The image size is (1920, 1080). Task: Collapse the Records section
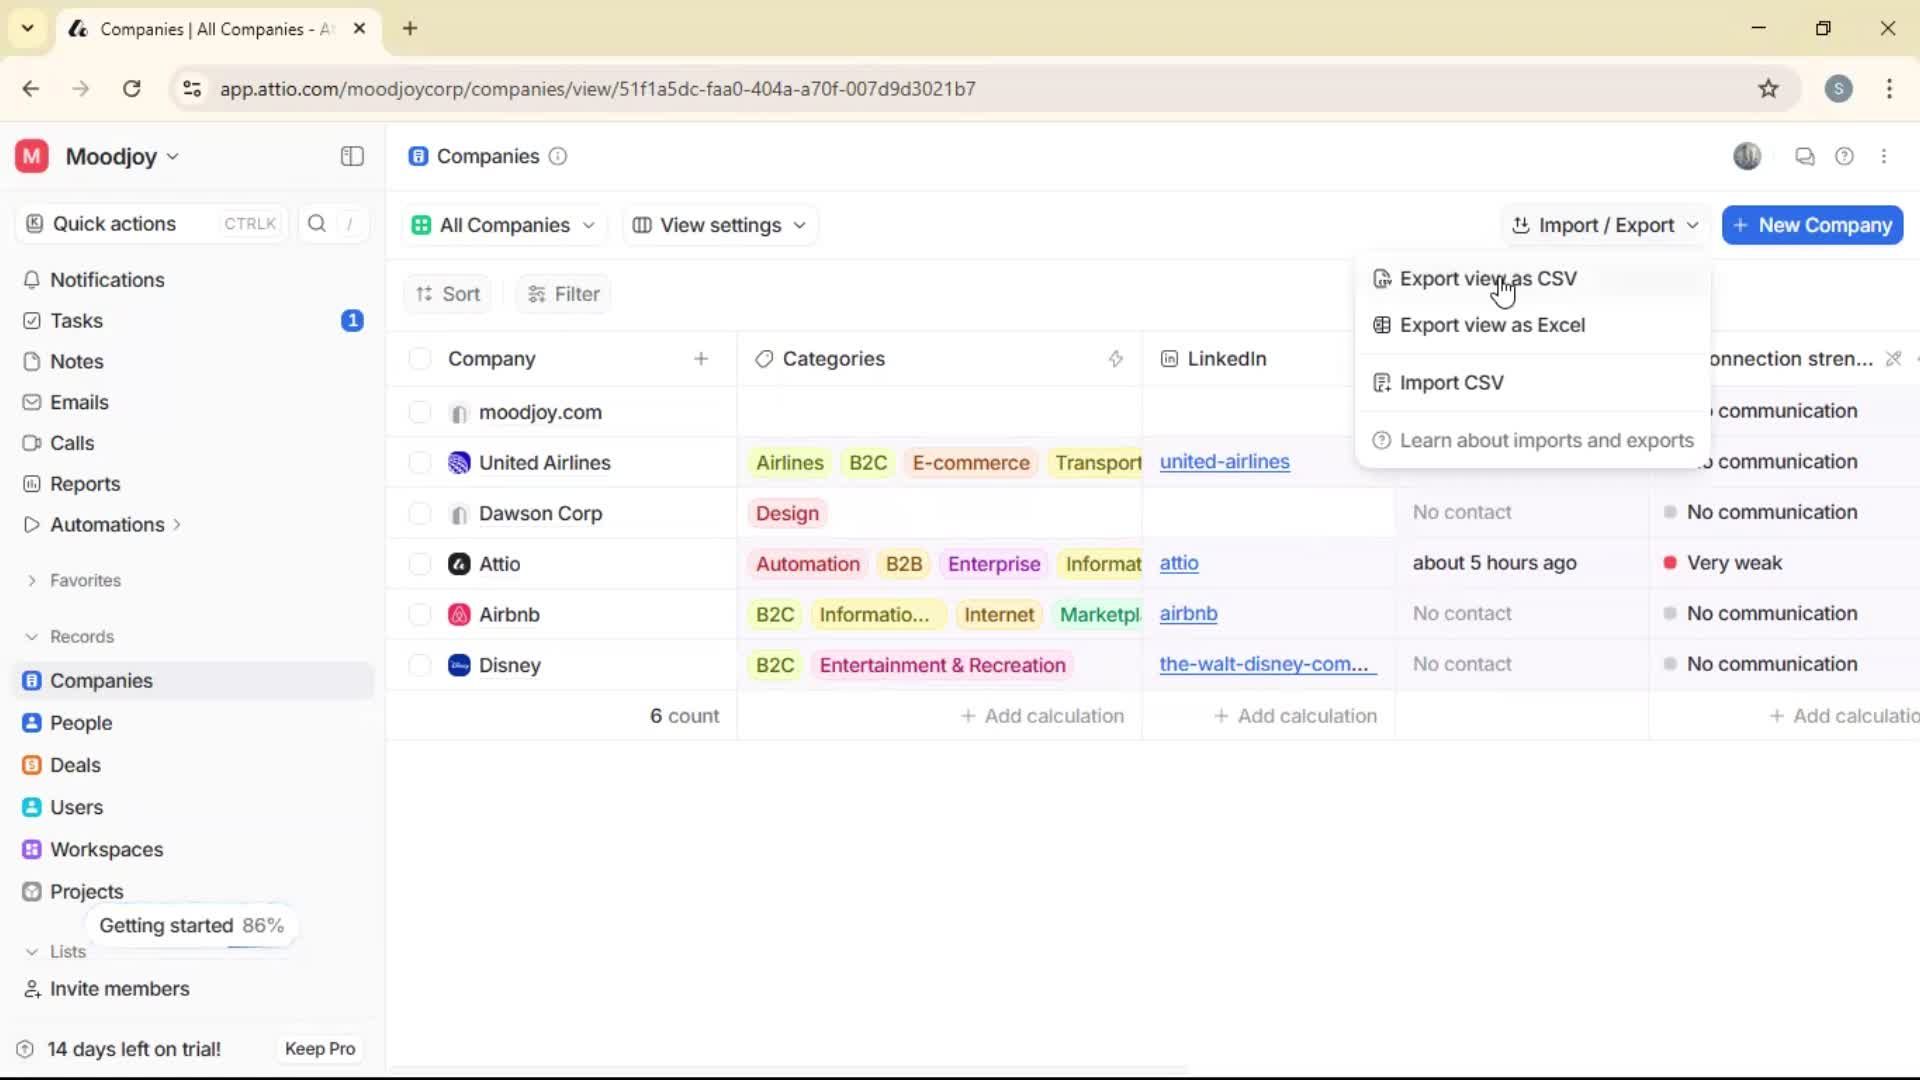pos(32,637)
